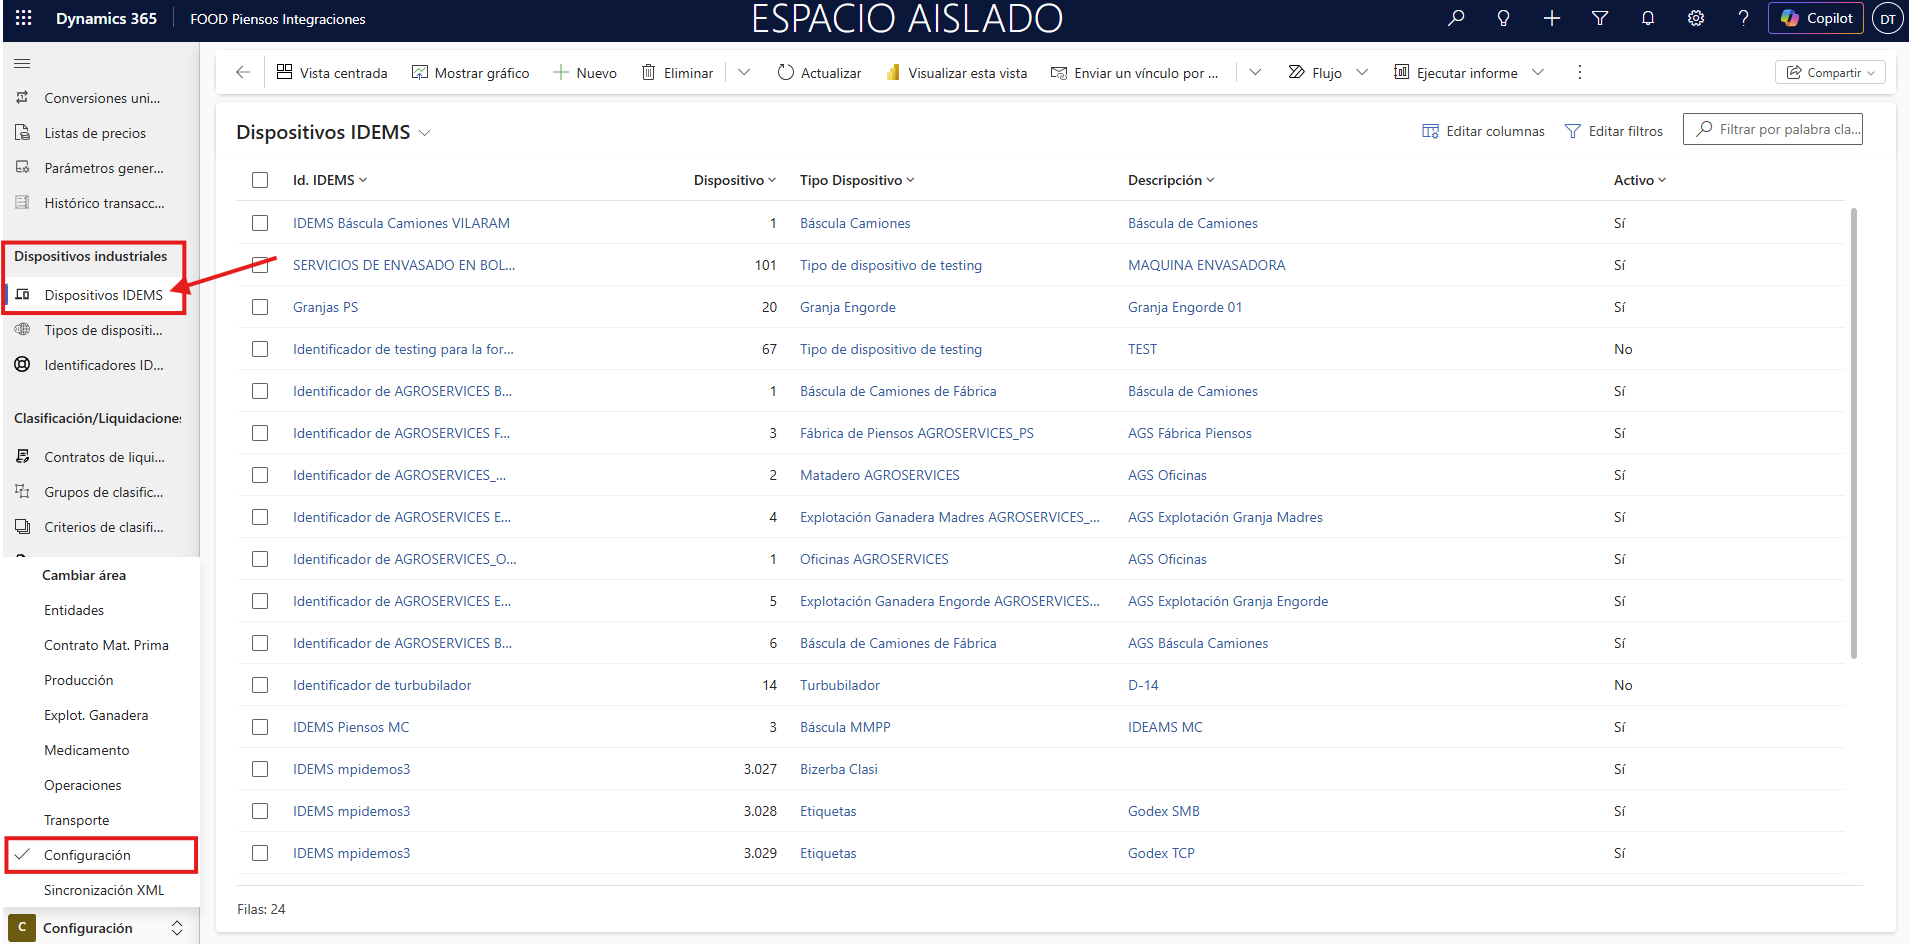Open the lightbulb assistant icon
This screenshot has height=944, width=1909.
(x=1503, y=18)
